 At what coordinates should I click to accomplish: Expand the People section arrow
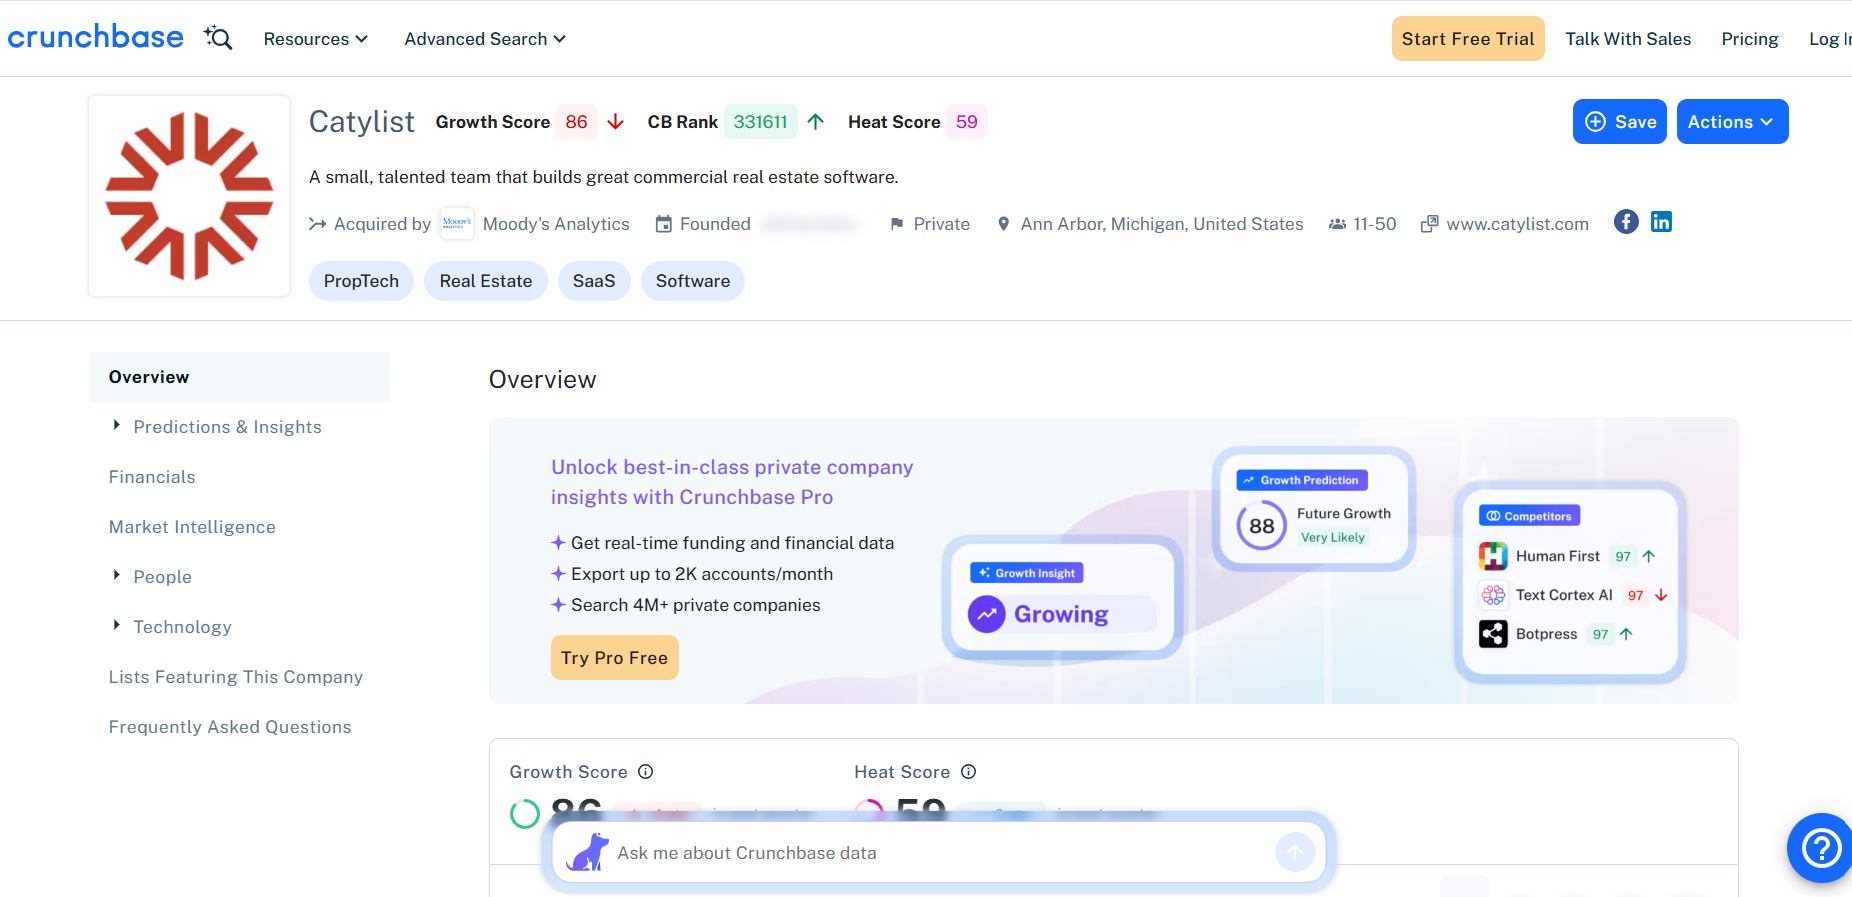pos(117,576)
